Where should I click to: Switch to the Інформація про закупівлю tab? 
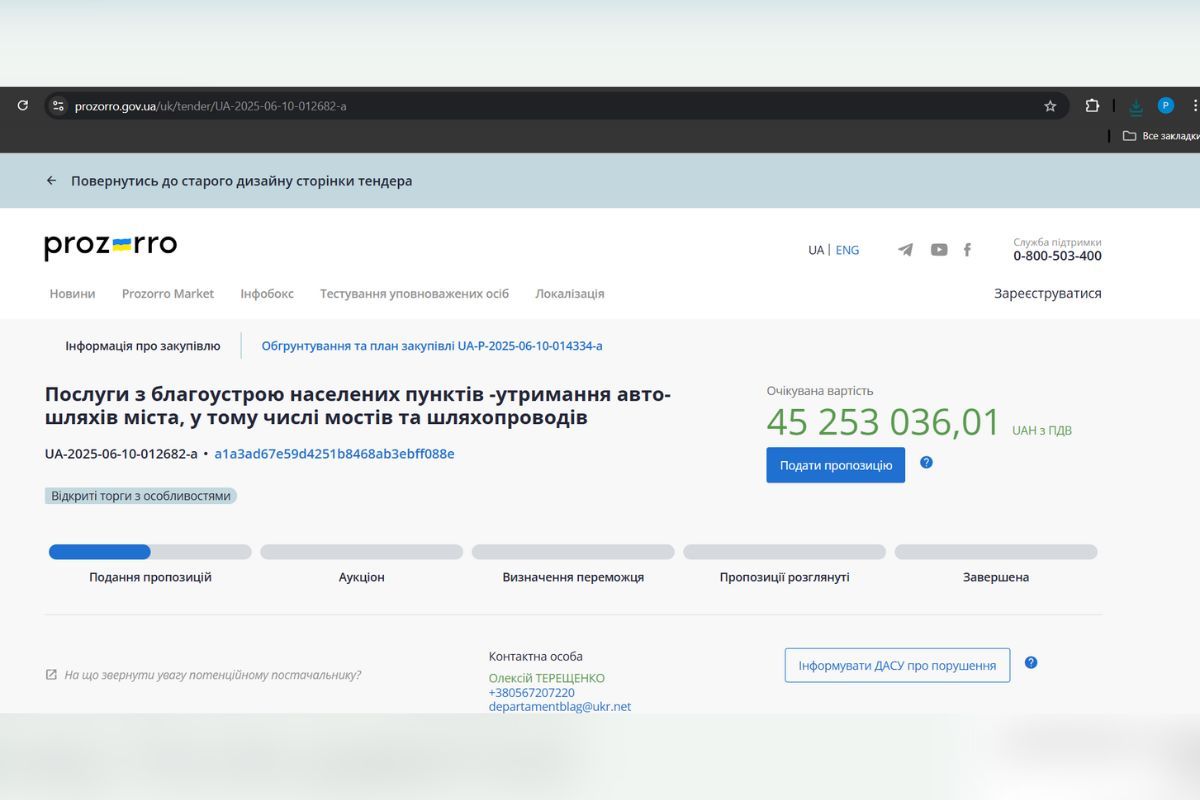tap(141, 345)
